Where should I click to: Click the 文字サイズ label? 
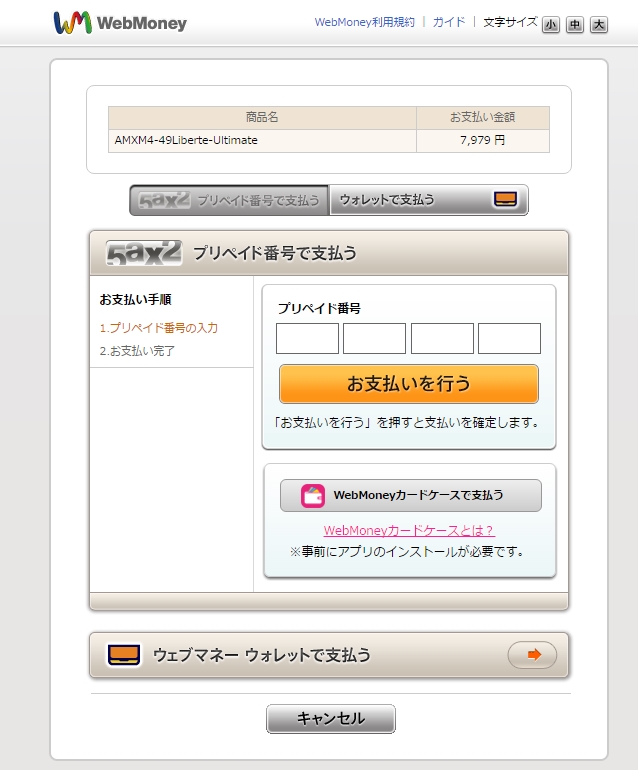(510, 22)
